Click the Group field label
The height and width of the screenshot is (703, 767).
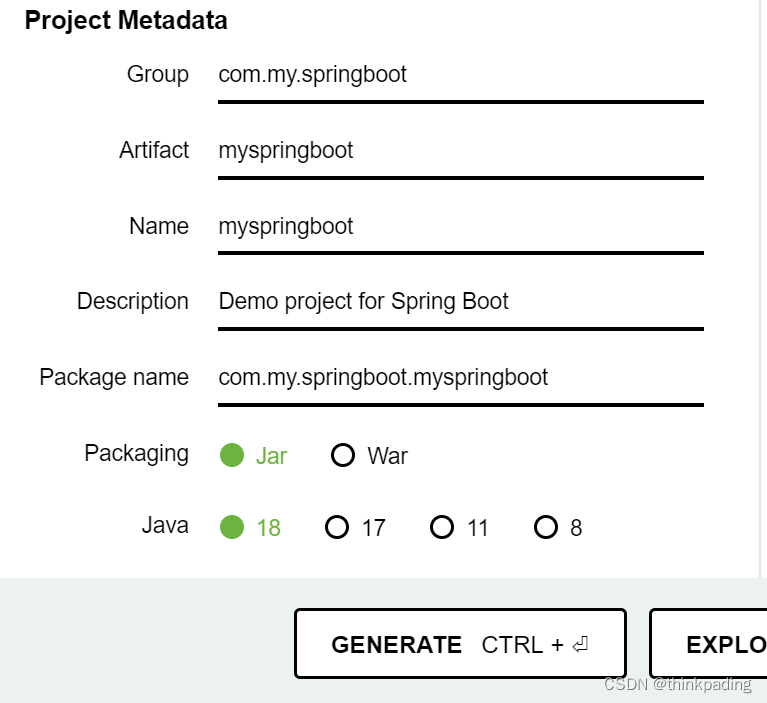(157, 75)
